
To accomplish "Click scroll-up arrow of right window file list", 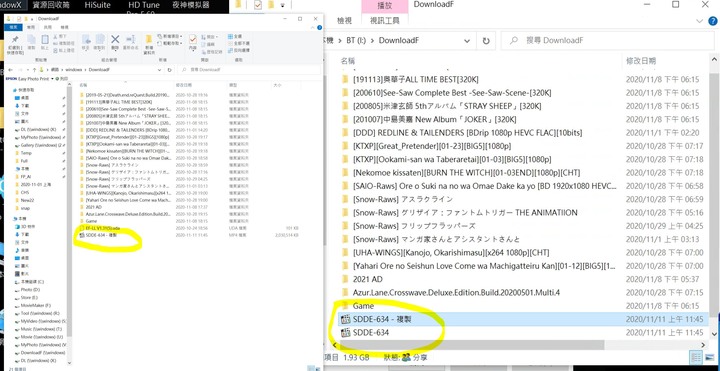I will (x=714, y=59).
